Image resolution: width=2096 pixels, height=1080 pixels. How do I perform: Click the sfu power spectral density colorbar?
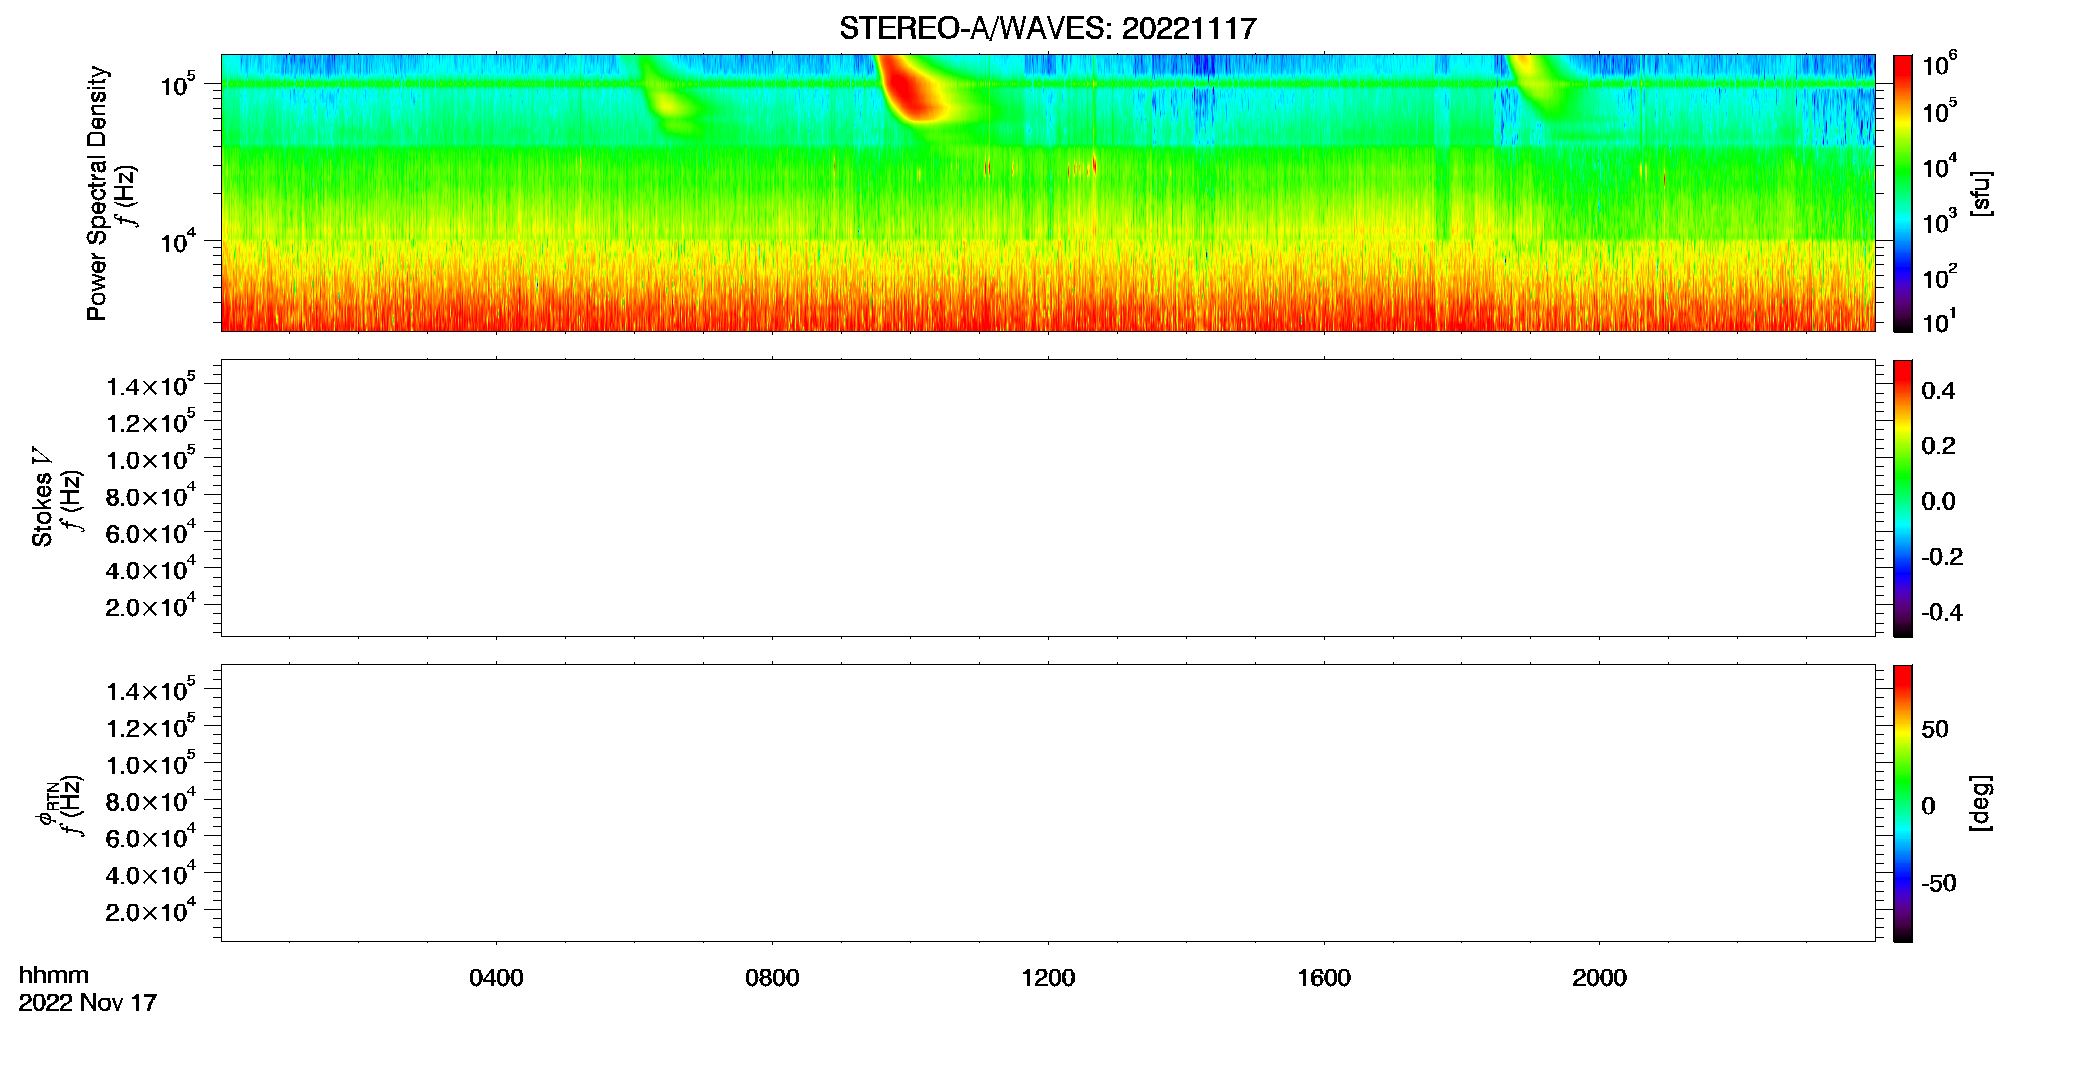click(1902, 193)
